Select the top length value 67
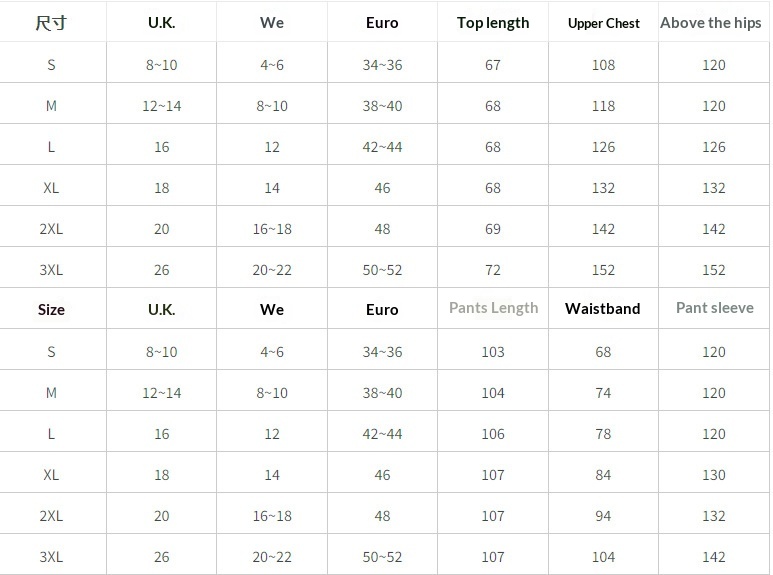Screen dimensions: 773x575 pyautogui.click(x=493, y=65)
